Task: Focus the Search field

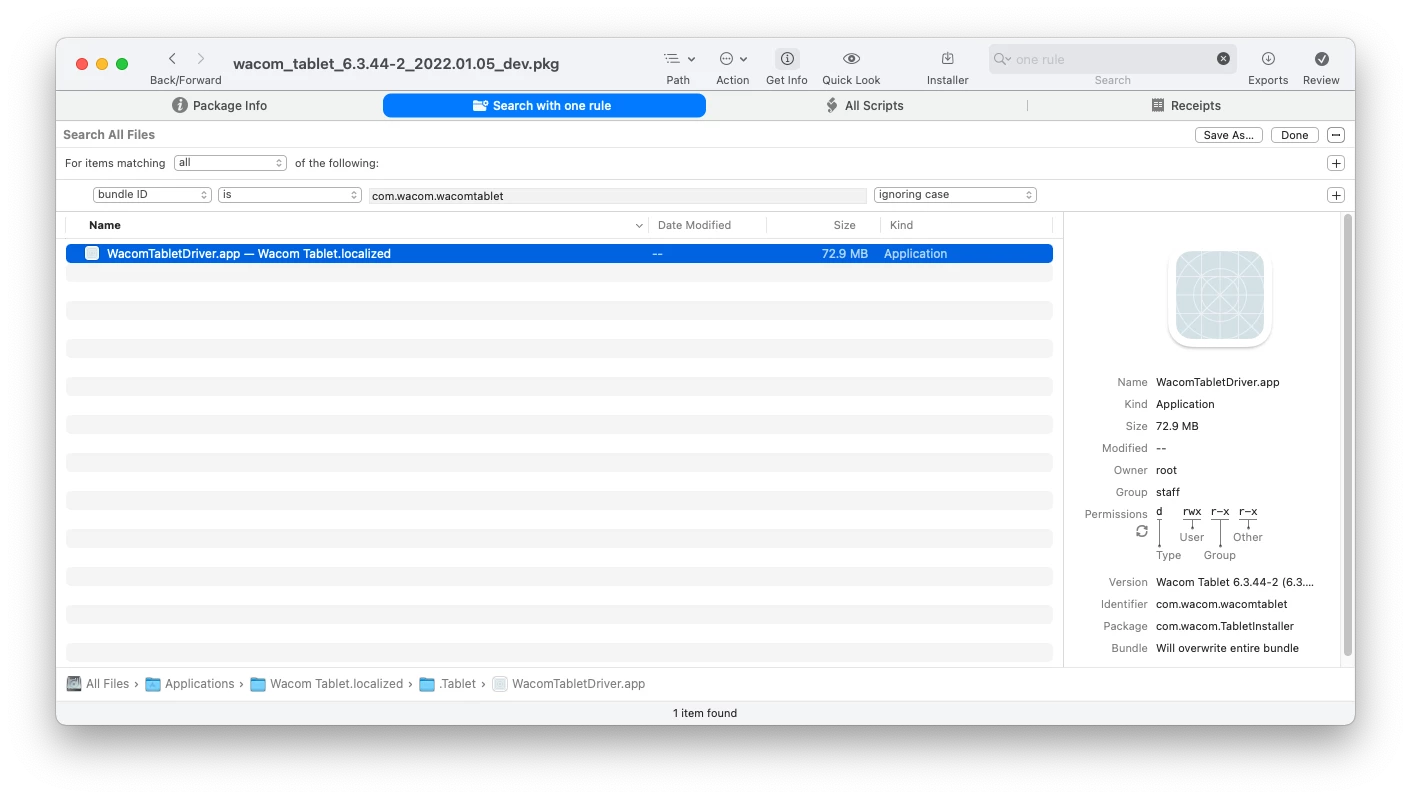Action: (1113, 59)
